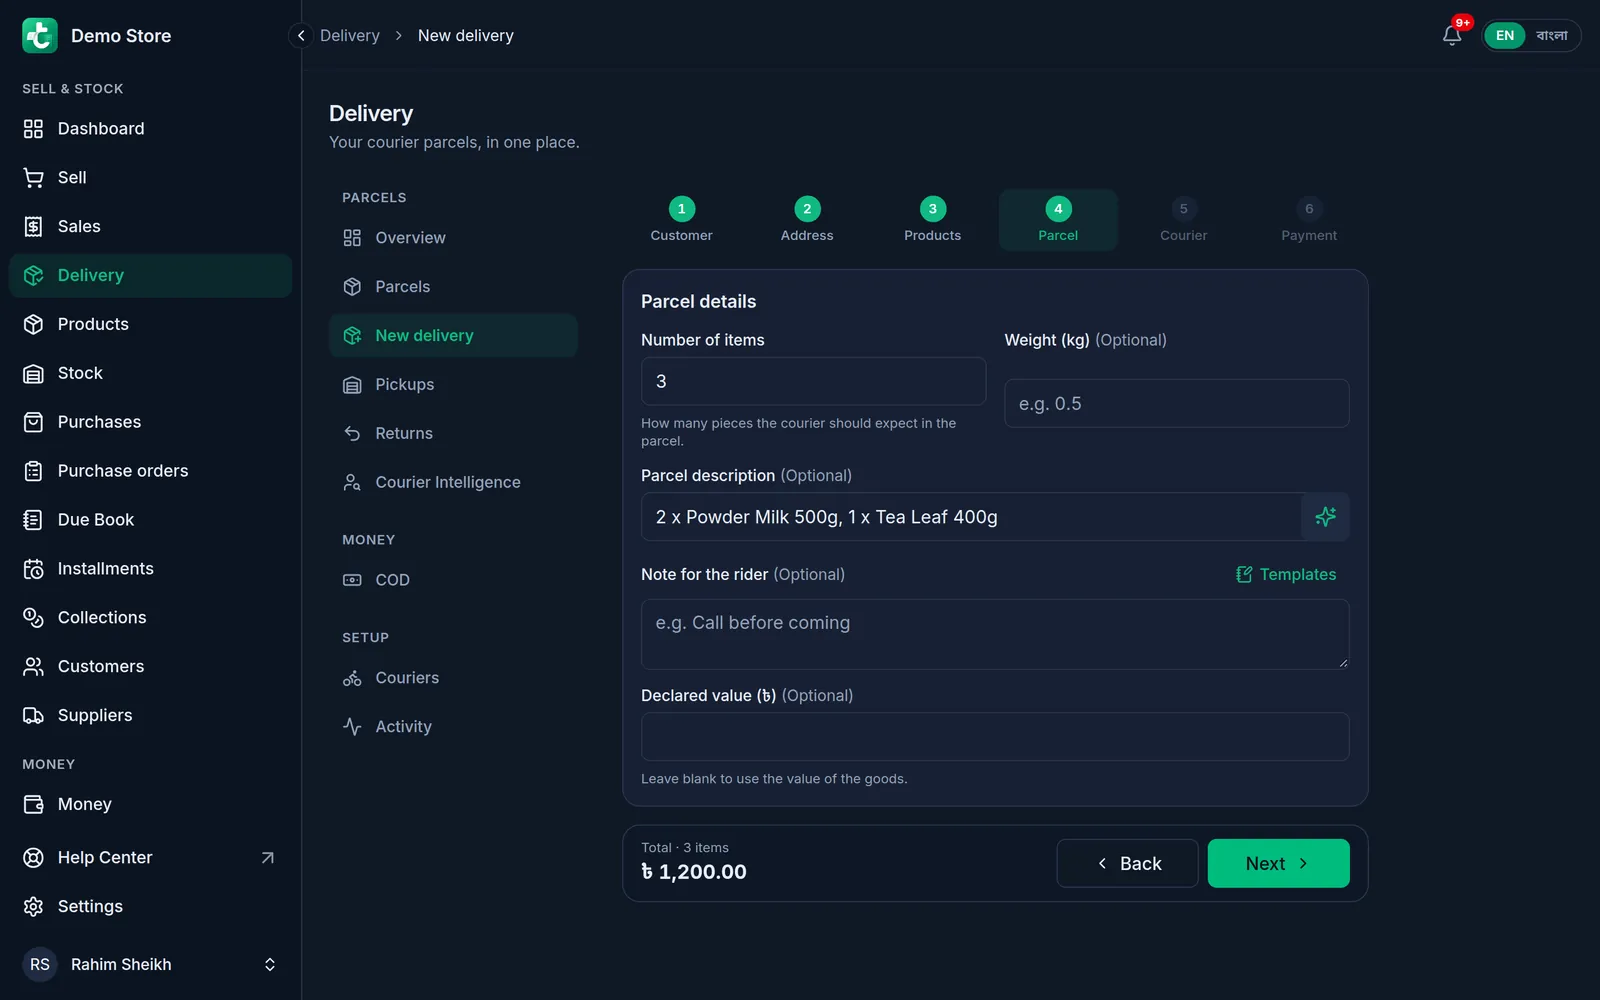Select step 6 Payment
Screen dimensions: 1600x1000
[x=1309, y=220]
